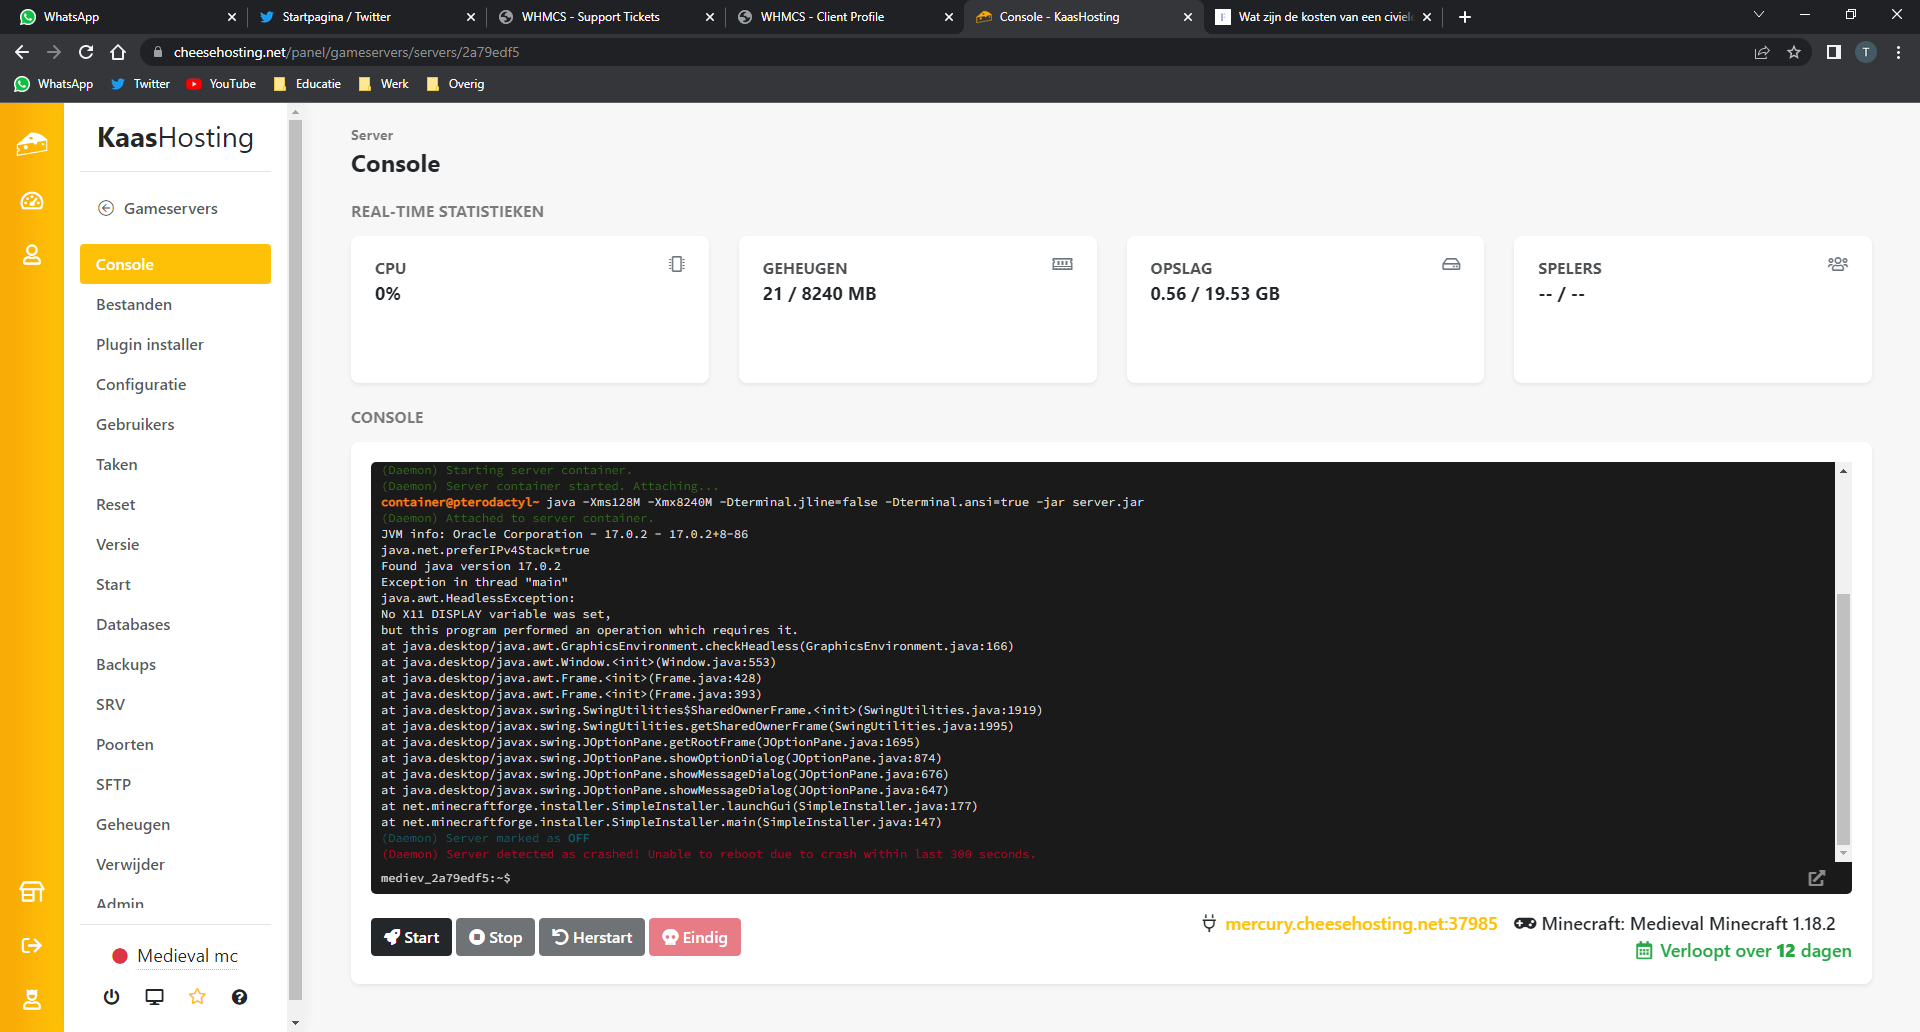Open the tab search dropdown chevron
Image resolution: width=1920 pixels, height=1032 pixels.
click(1759, 16)
